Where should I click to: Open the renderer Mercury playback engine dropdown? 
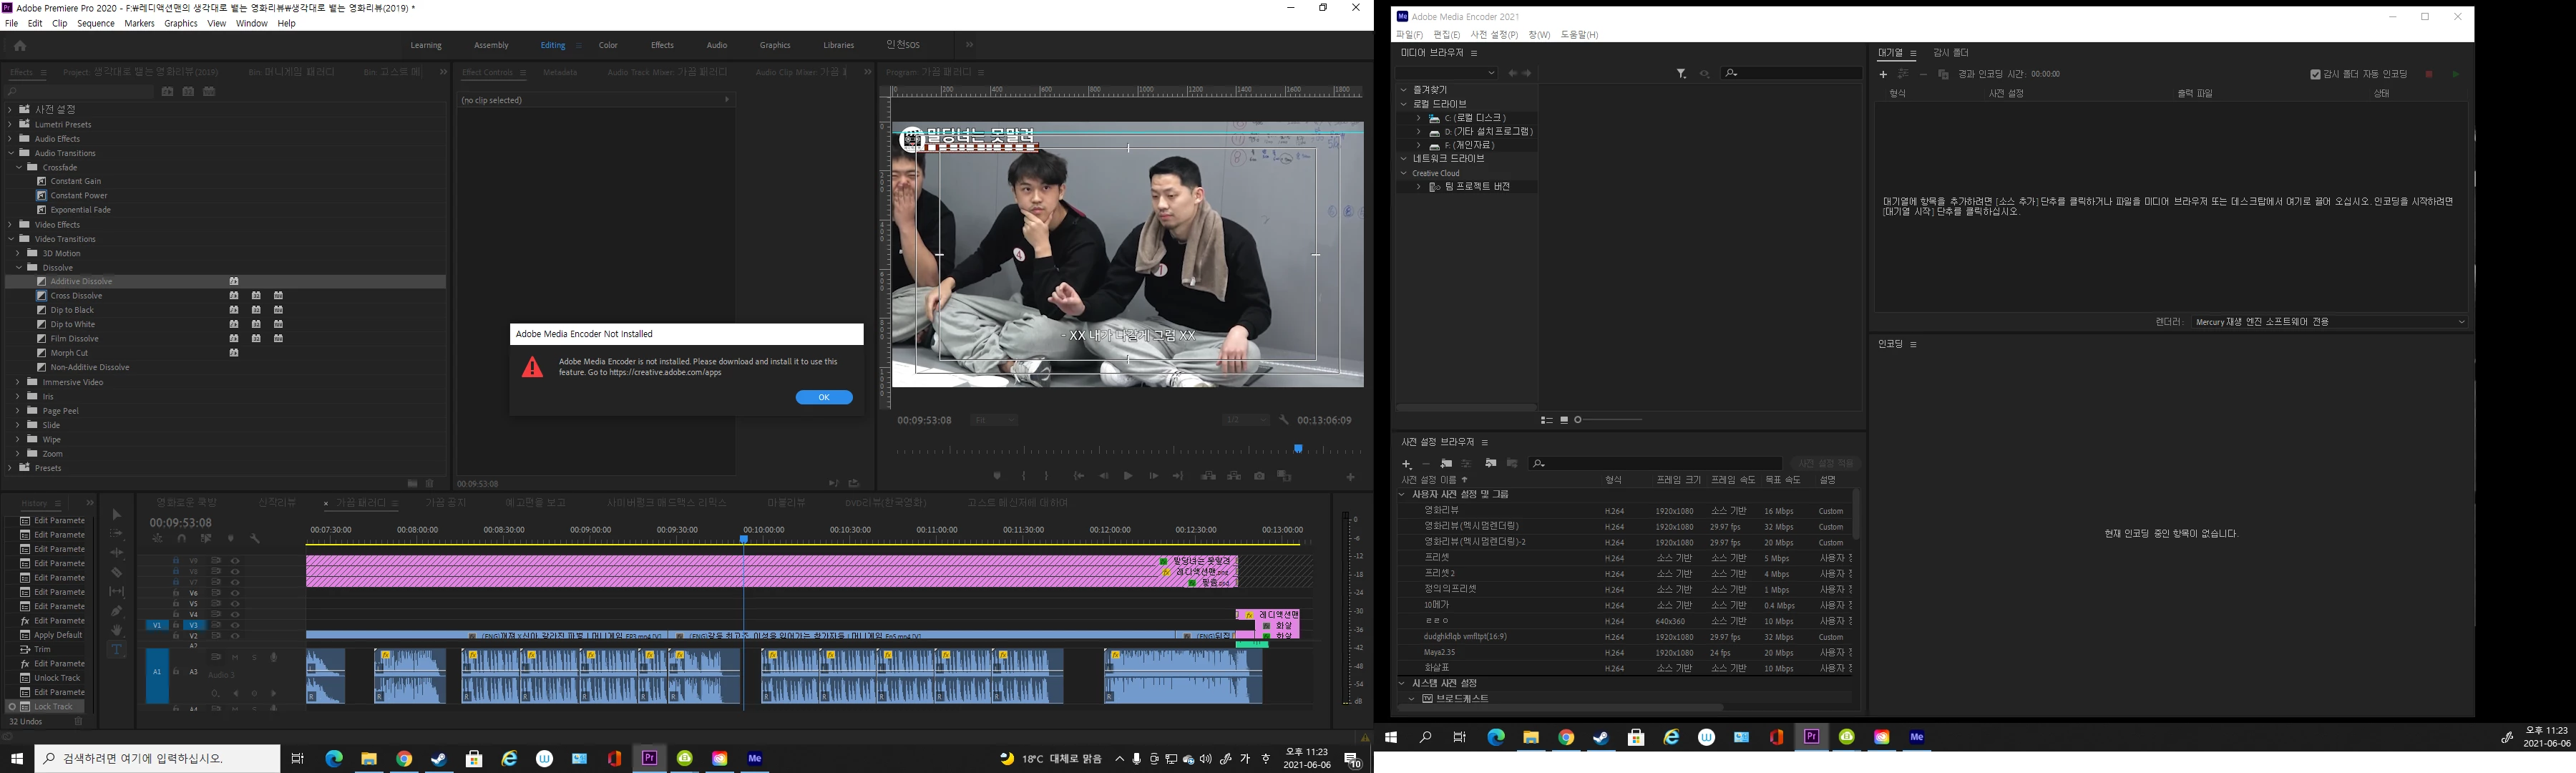click(2329, 322)
